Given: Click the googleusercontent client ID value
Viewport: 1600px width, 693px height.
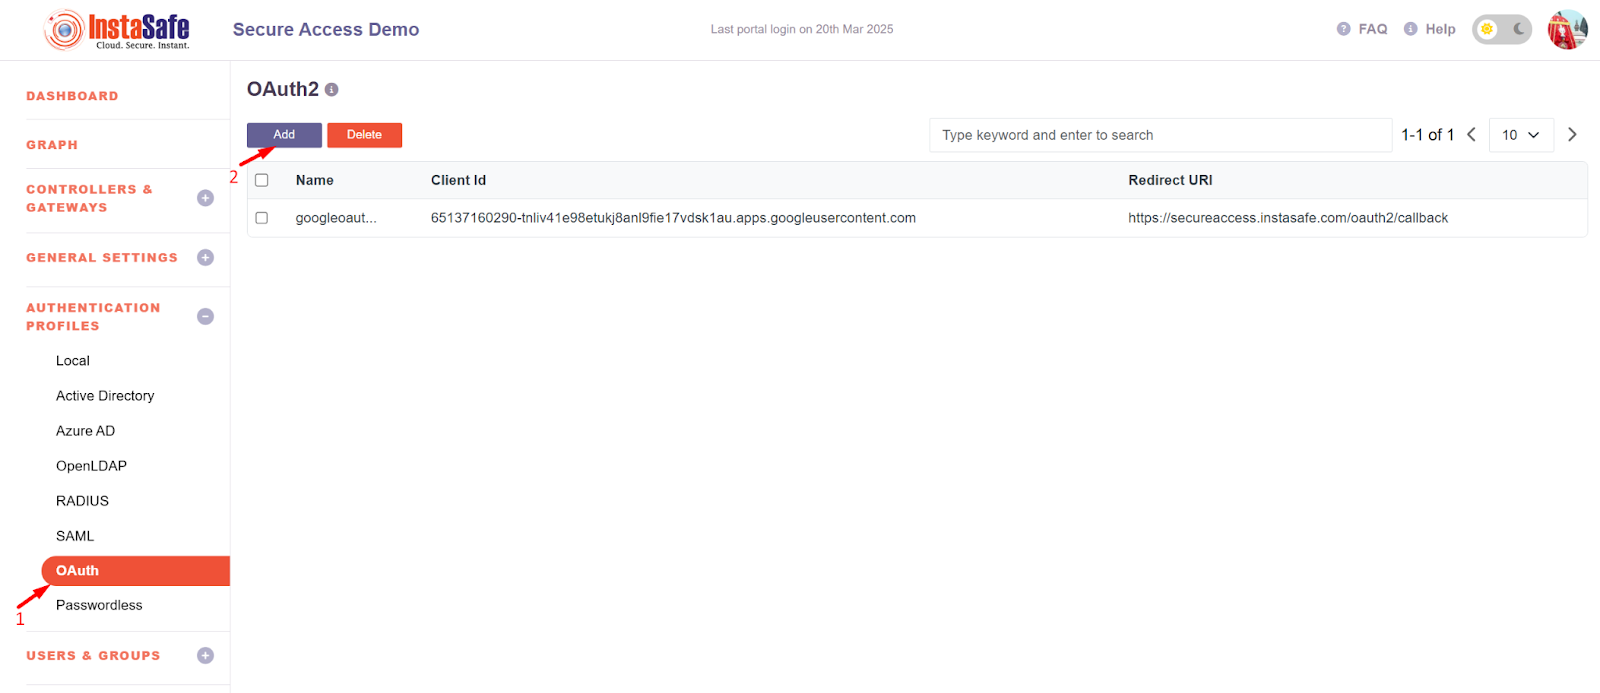Looking at the screenshot, I should click(x=673, y=218).
